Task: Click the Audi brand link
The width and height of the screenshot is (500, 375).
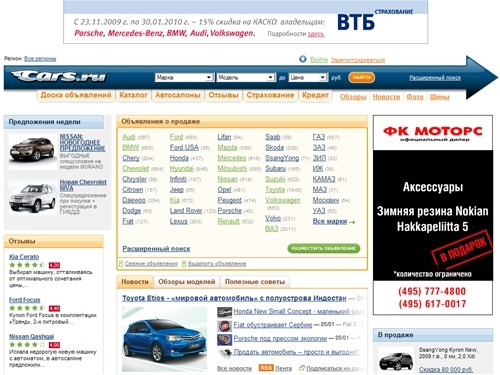Action: pos(129,137)
